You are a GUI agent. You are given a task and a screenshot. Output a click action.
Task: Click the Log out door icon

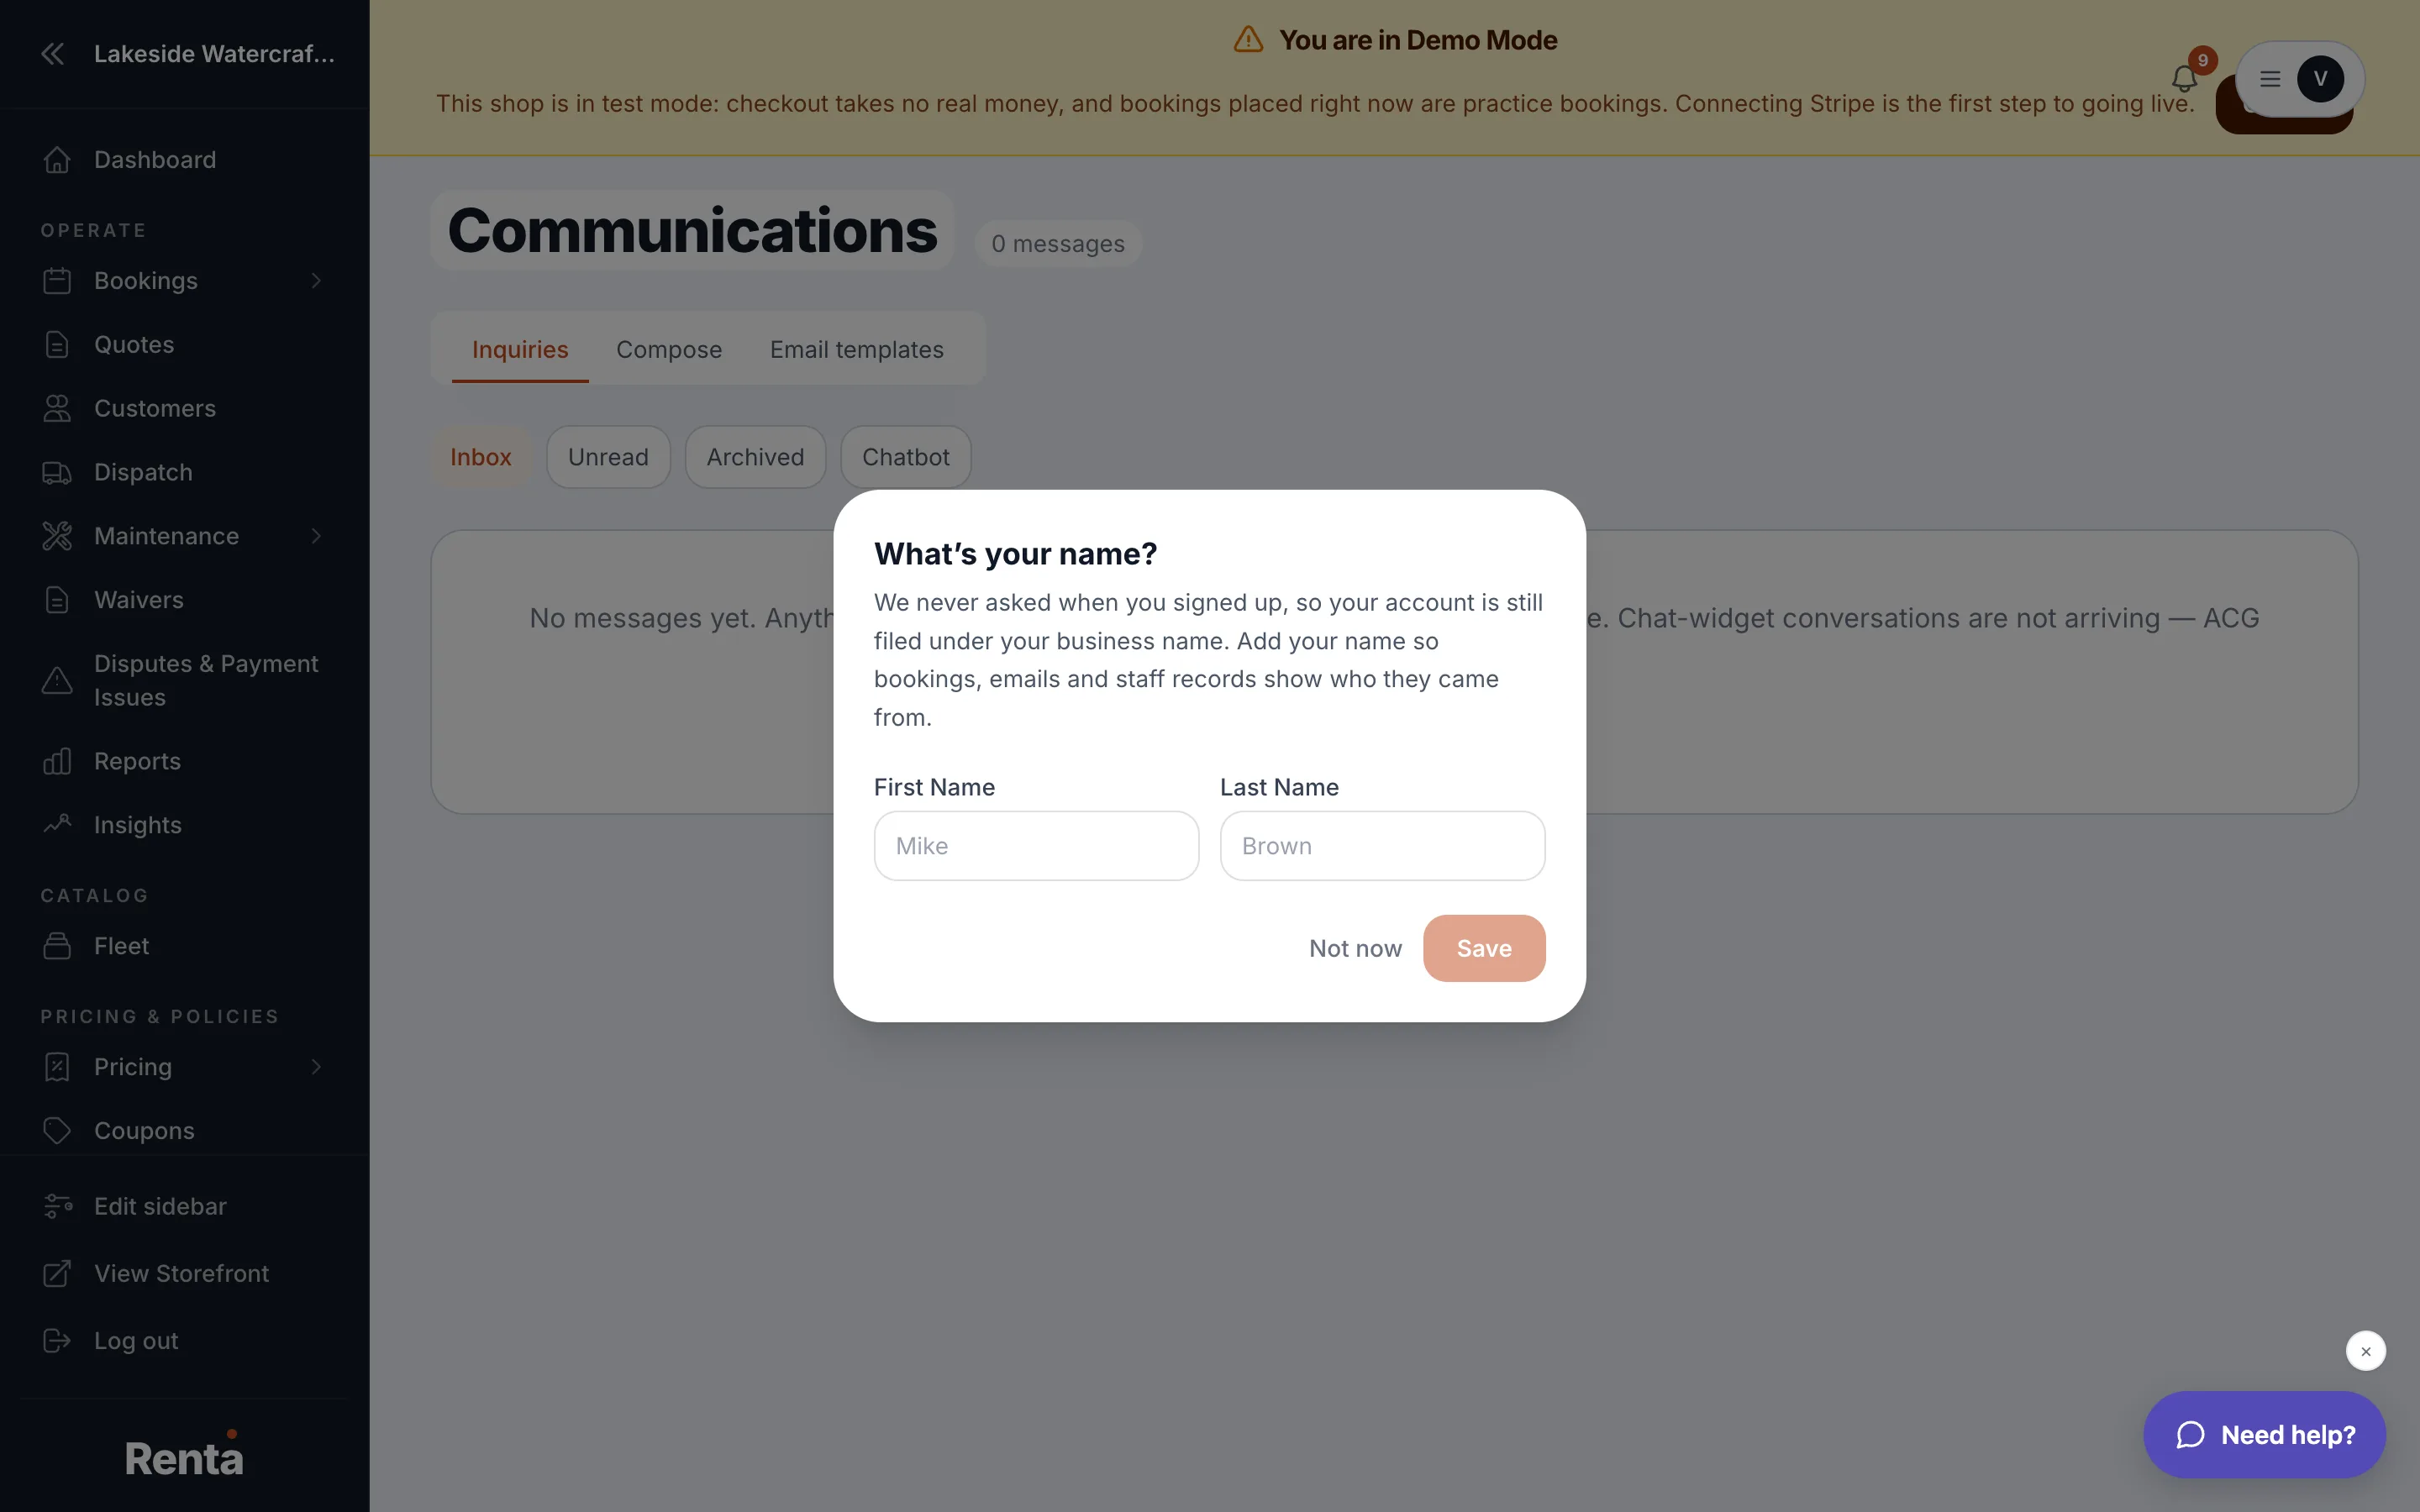tap(57, 1341)
